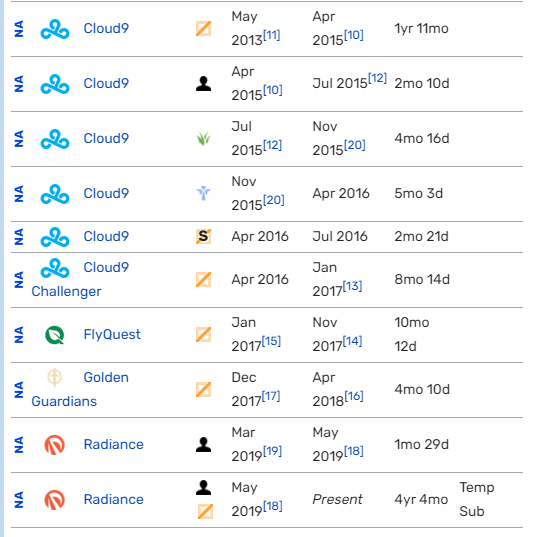Click the NA region icon in the FlyQuest row

[x=19, y=335]
